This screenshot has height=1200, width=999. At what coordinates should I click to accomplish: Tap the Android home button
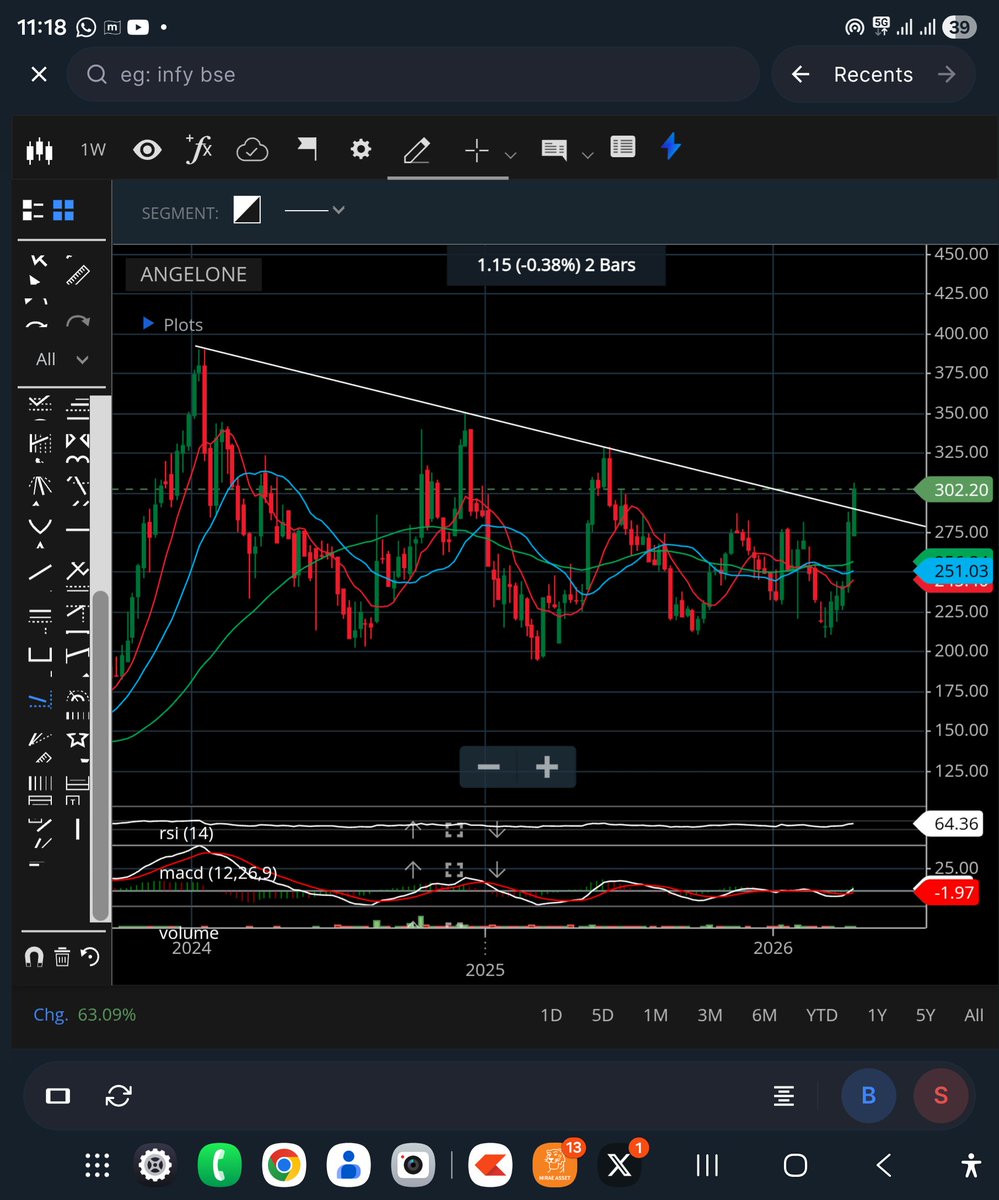click(796, 1165)
